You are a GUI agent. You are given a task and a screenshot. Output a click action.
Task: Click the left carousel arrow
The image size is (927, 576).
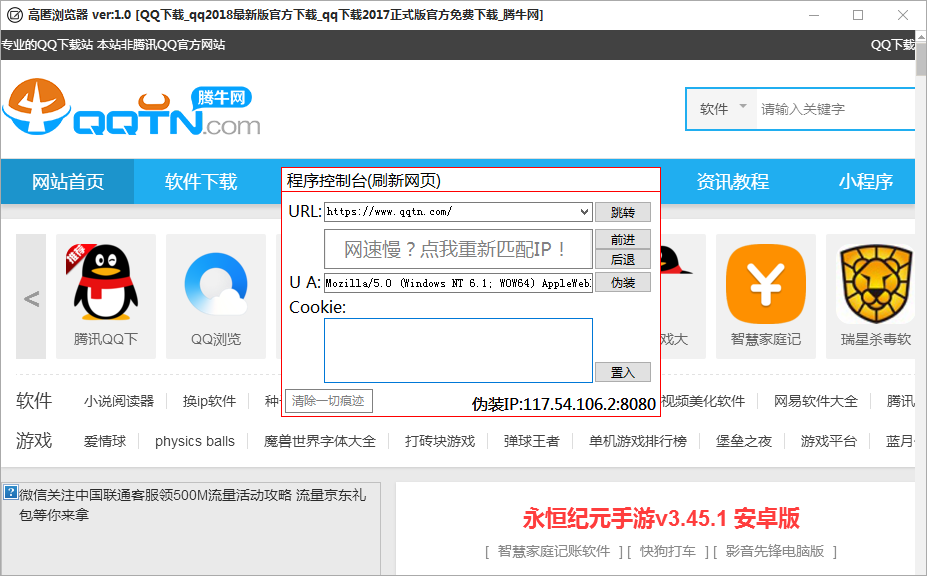(x=31, y=297)
